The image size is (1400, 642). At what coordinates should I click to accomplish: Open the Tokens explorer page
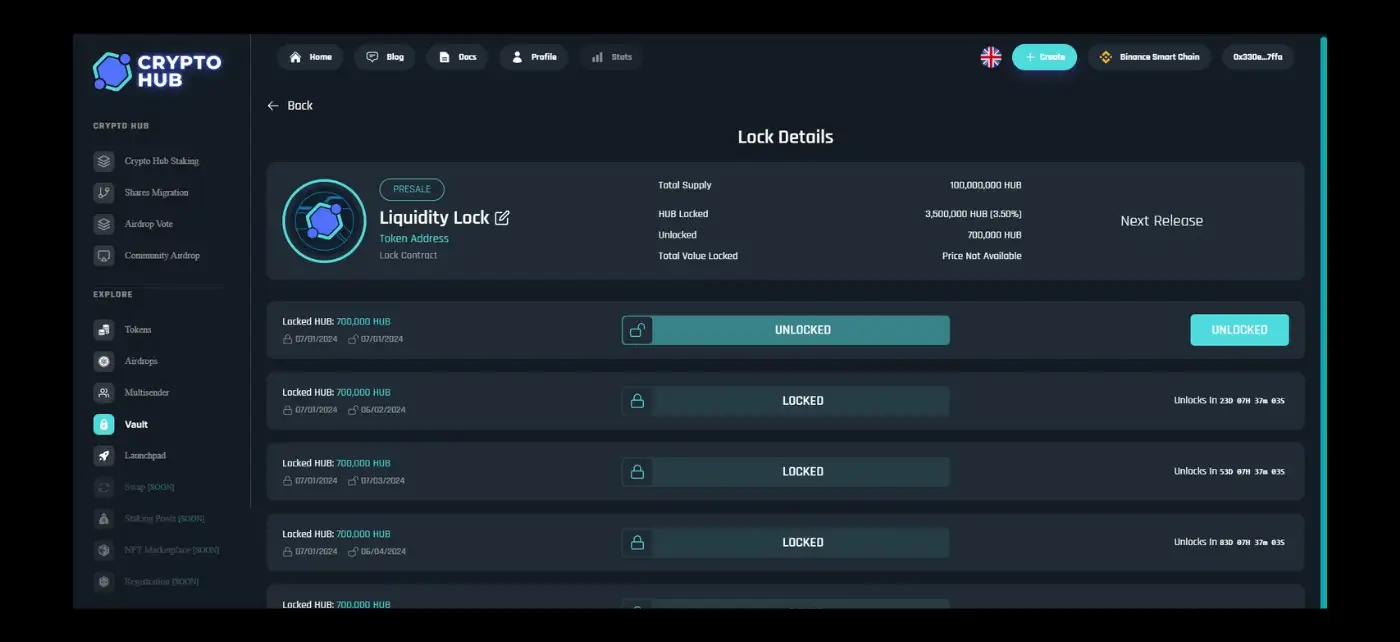(137, 330)
